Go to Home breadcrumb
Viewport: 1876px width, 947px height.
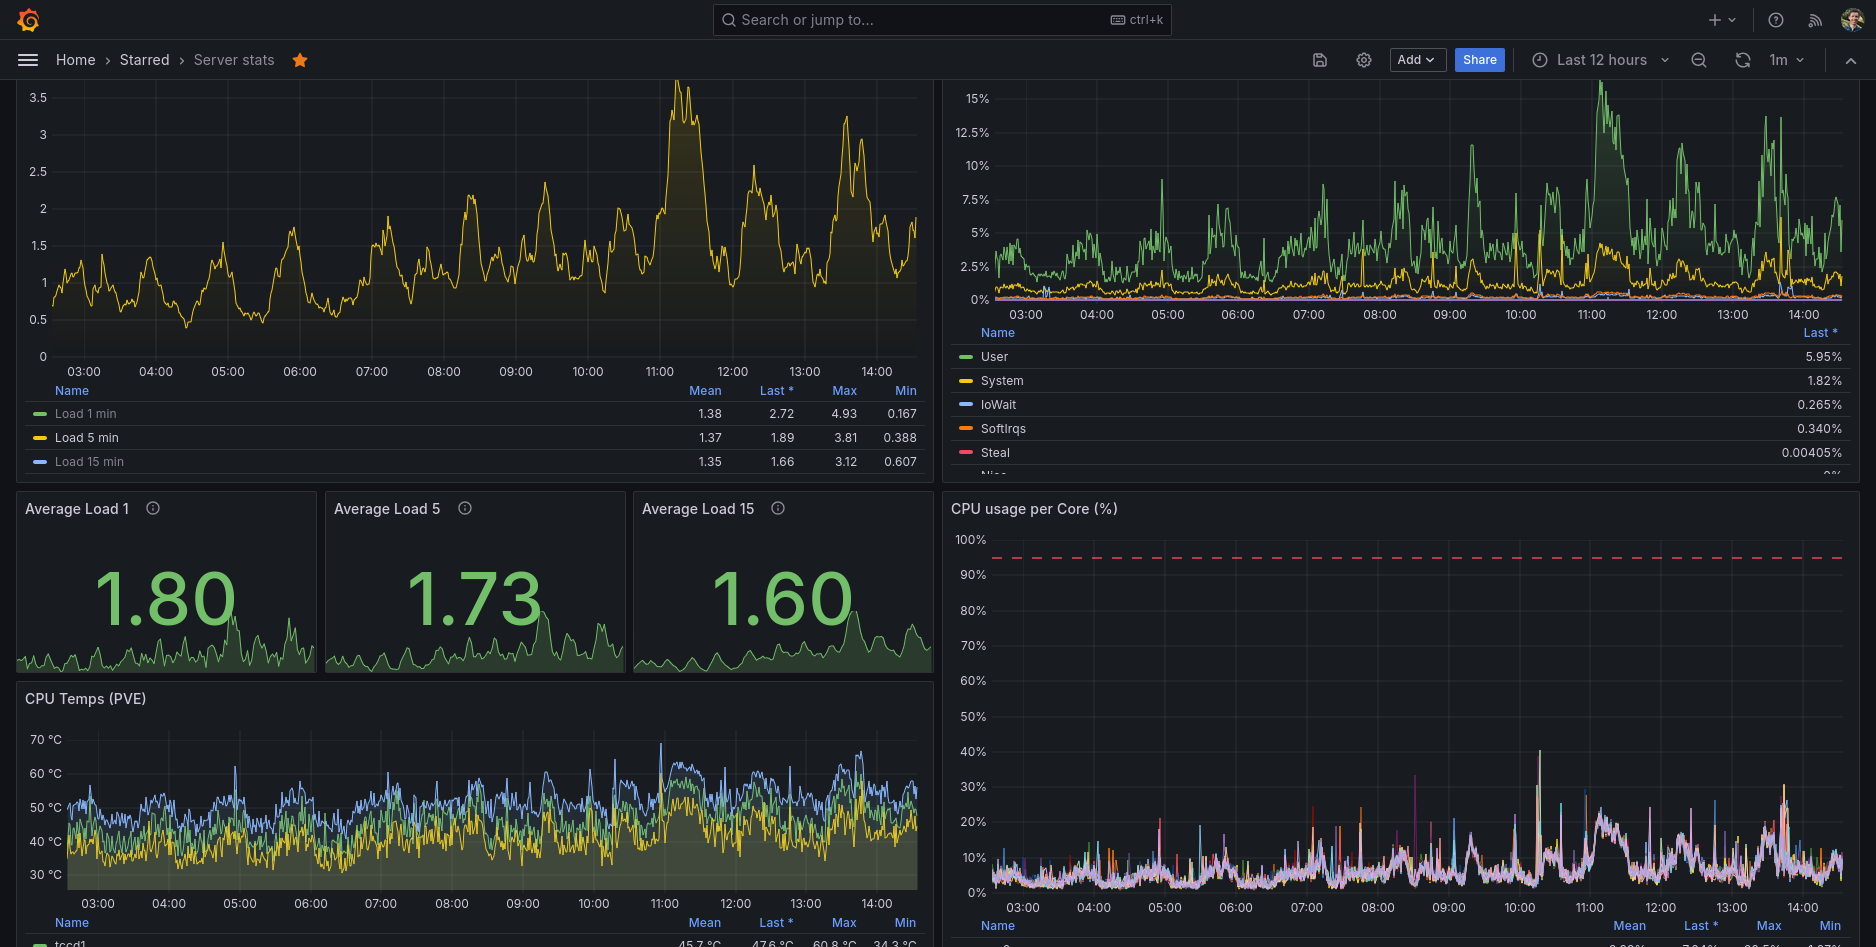(x=76, y=60)
